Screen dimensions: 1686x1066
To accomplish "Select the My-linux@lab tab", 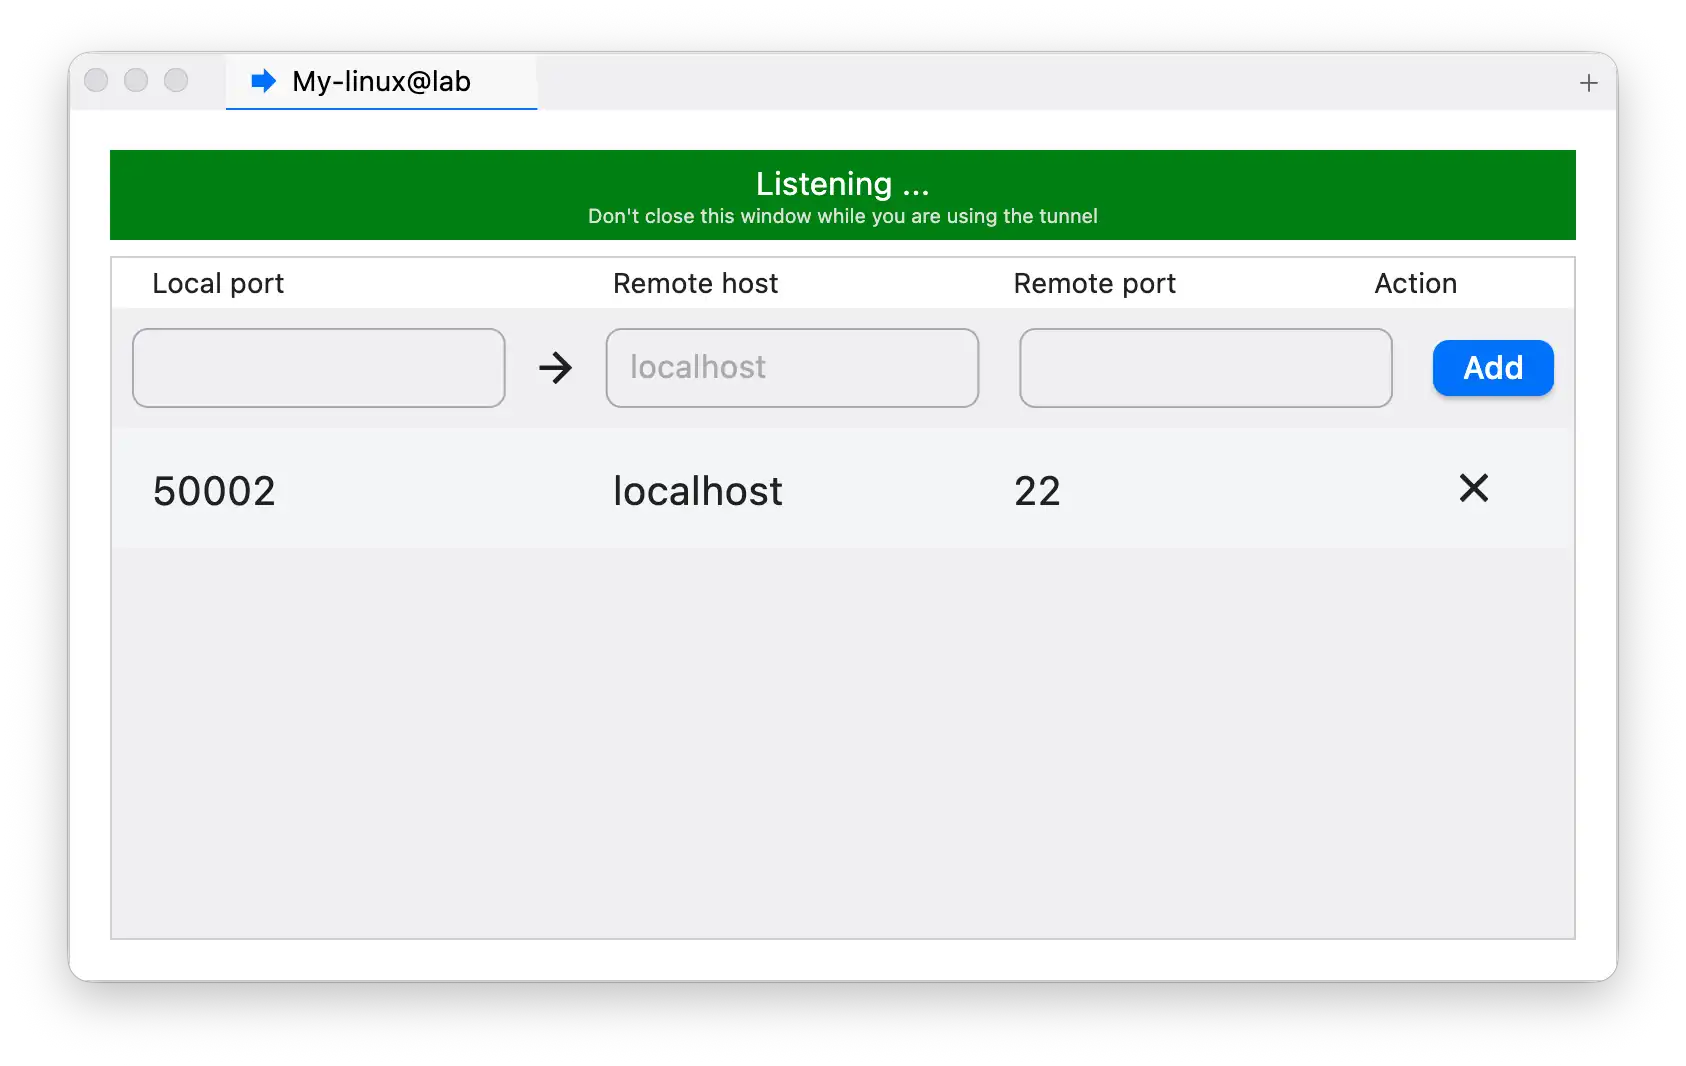I will (380, 82).
